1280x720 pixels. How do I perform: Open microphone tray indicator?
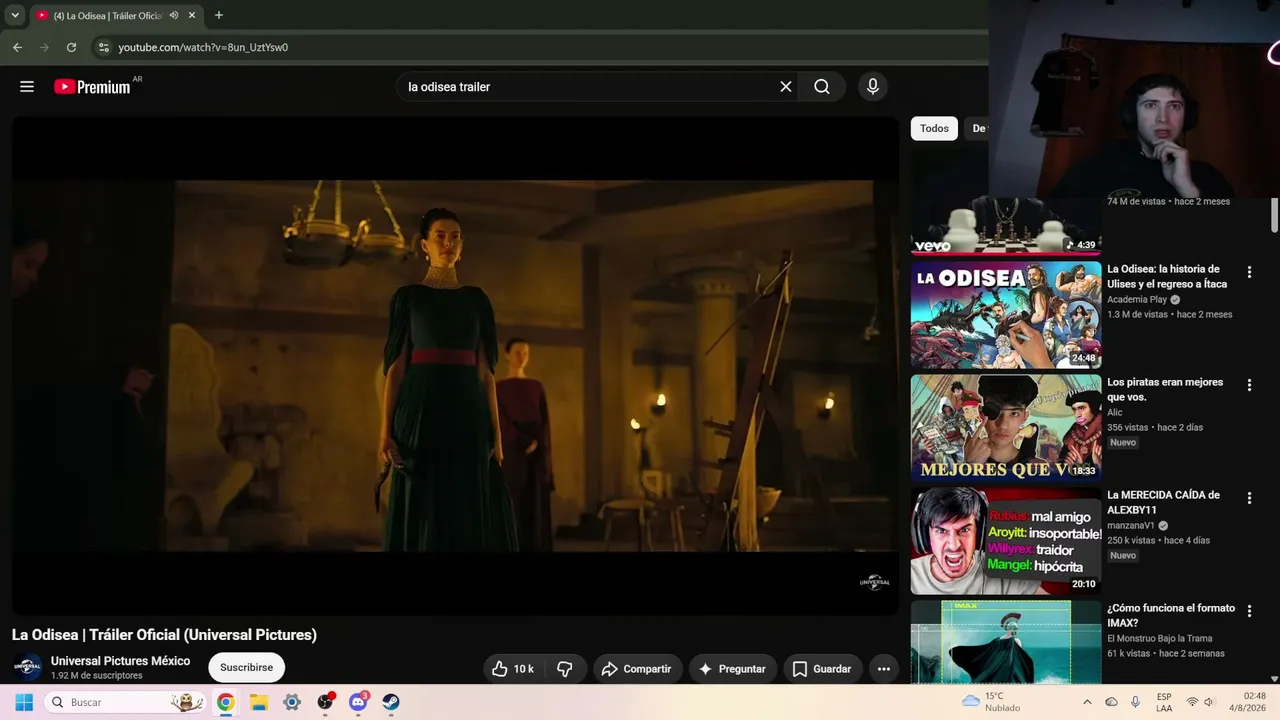1135,702
